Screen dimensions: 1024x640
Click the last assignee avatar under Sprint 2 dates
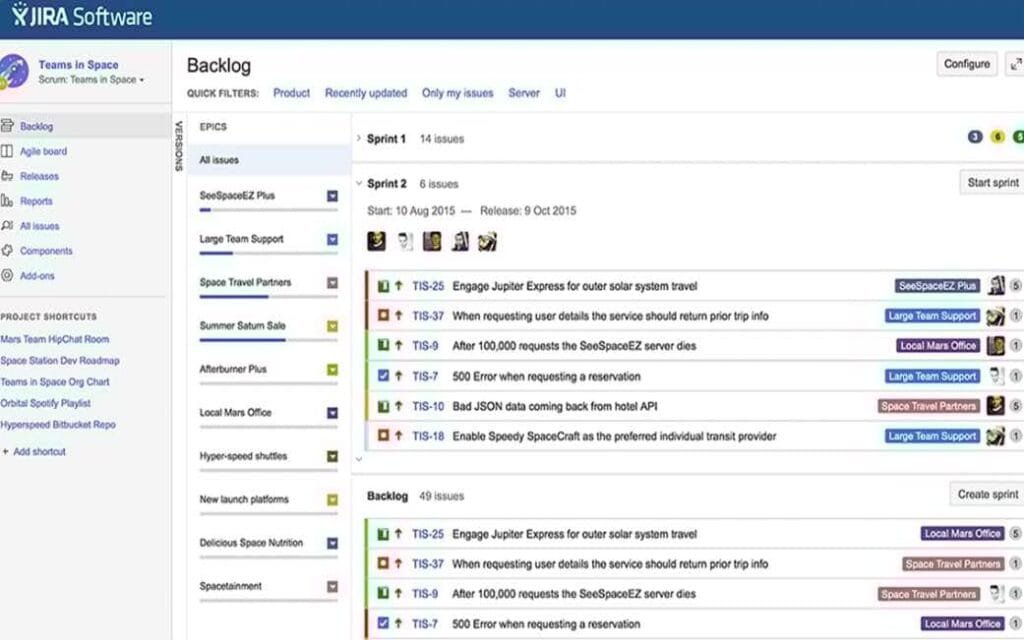(x=487, y=241)
